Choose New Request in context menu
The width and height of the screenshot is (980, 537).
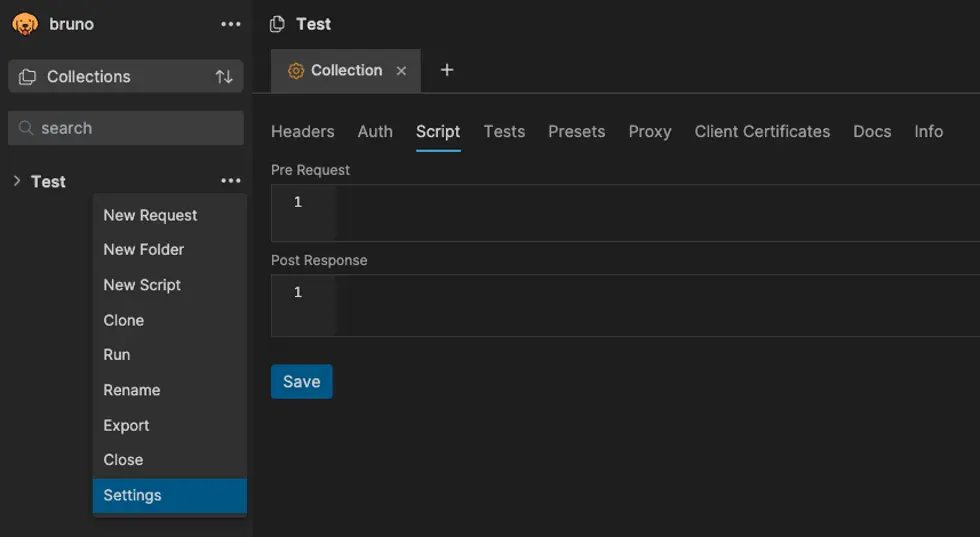click(150, 215)
